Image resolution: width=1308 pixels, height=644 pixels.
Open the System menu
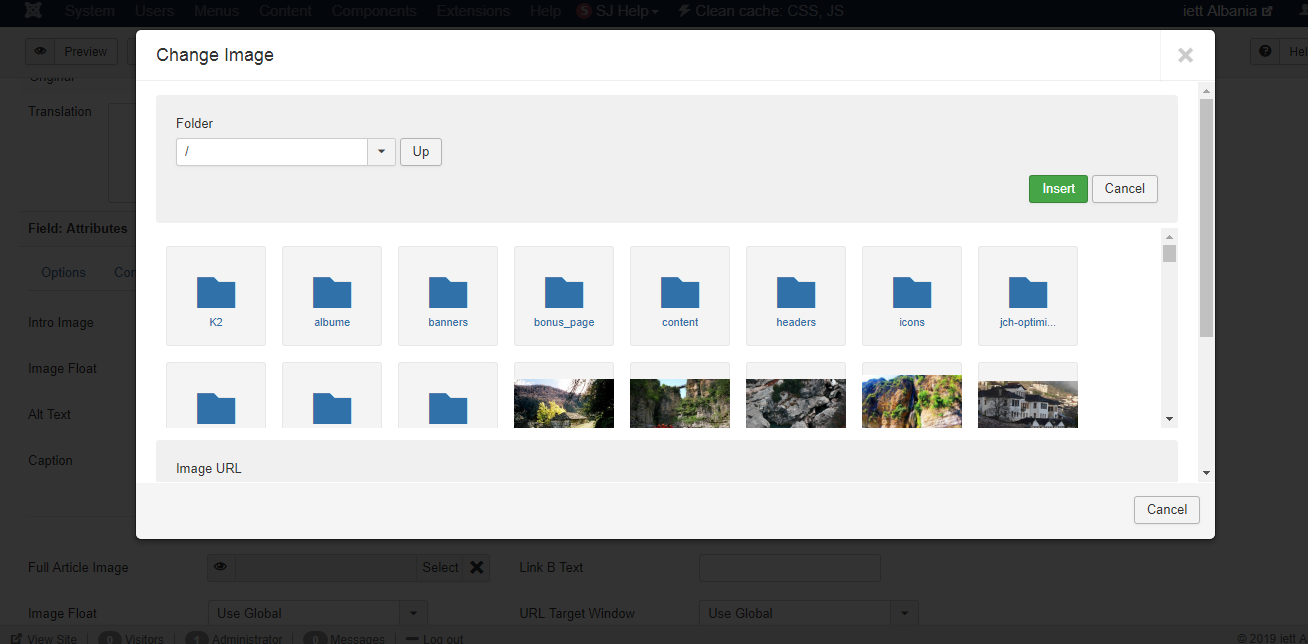[90, 11]
